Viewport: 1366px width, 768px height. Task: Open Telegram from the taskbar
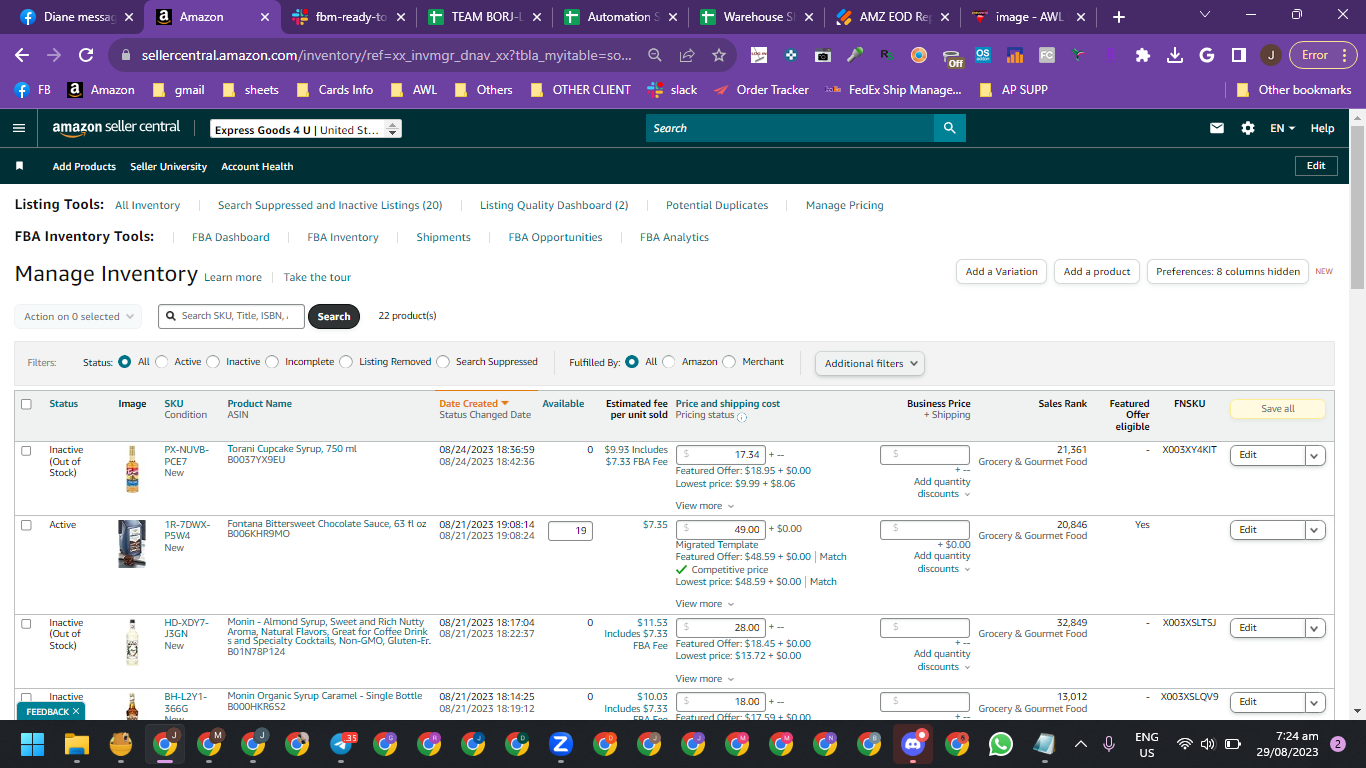[342, 744]
